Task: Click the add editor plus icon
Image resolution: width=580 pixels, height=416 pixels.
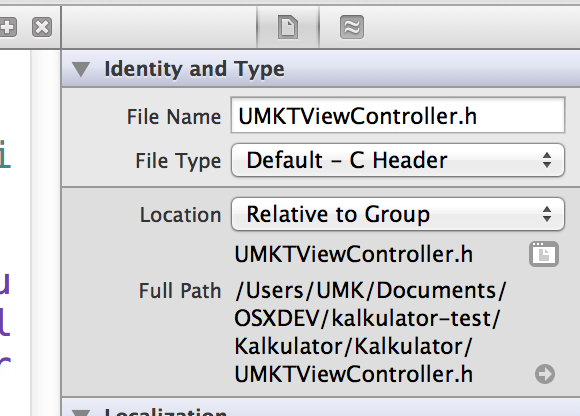Action: (x=7, y=27)
